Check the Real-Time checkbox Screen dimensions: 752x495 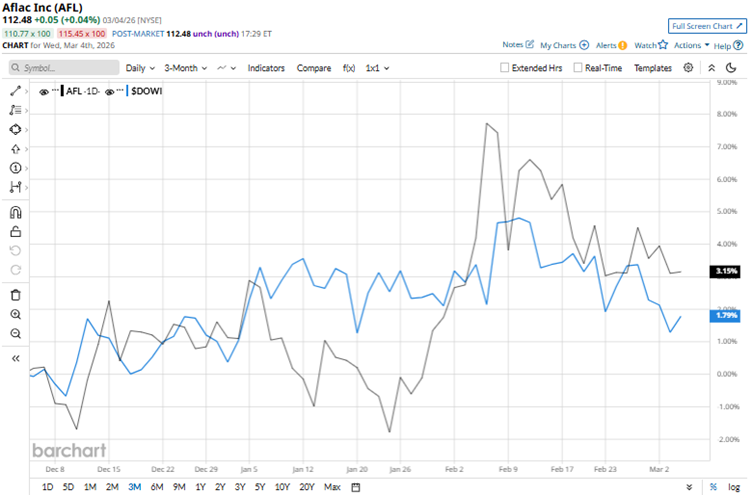tap(576, 68)
